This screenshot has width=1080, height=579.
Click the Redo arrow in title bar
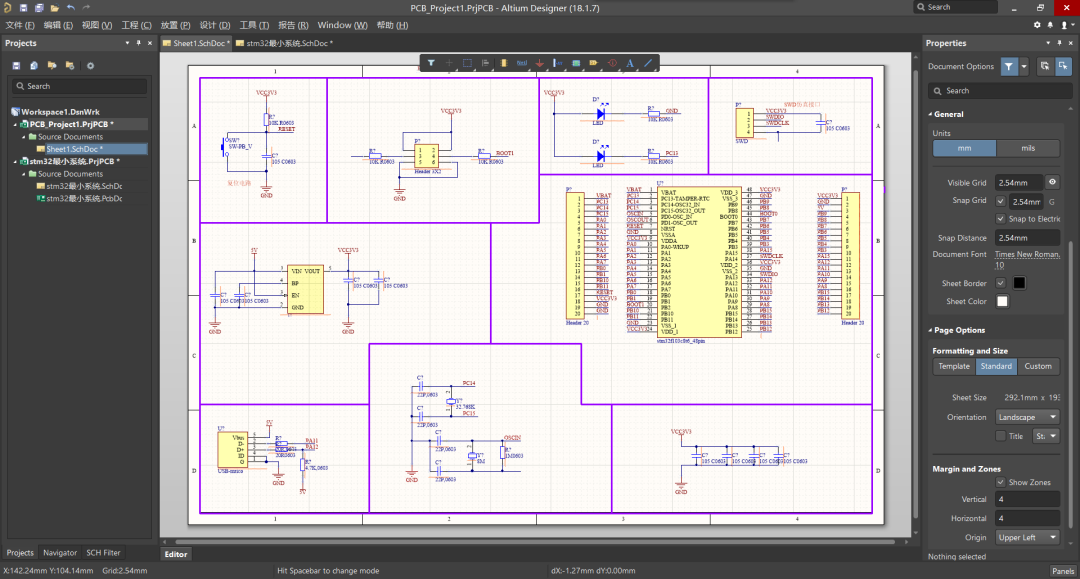point(86,8)
